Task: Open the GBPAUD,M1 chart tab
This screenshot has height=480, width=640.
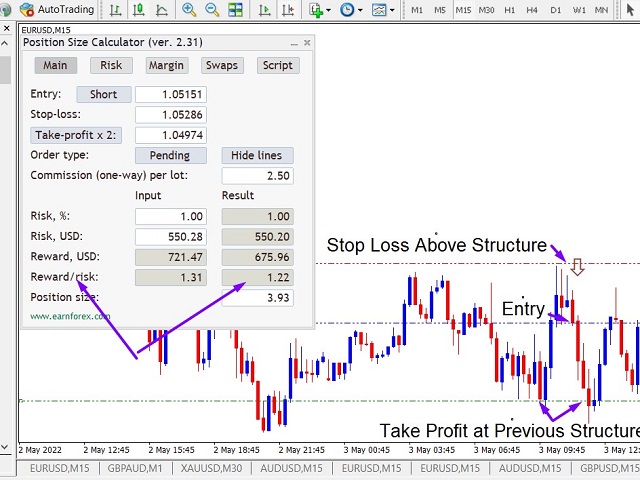Action: pos(135,468)
